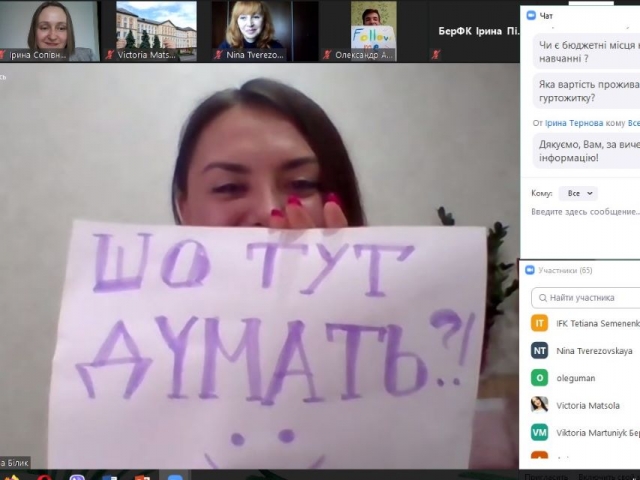
Task: Select Ірина Сопівн... video thumbnail
Action: (49, 31)
